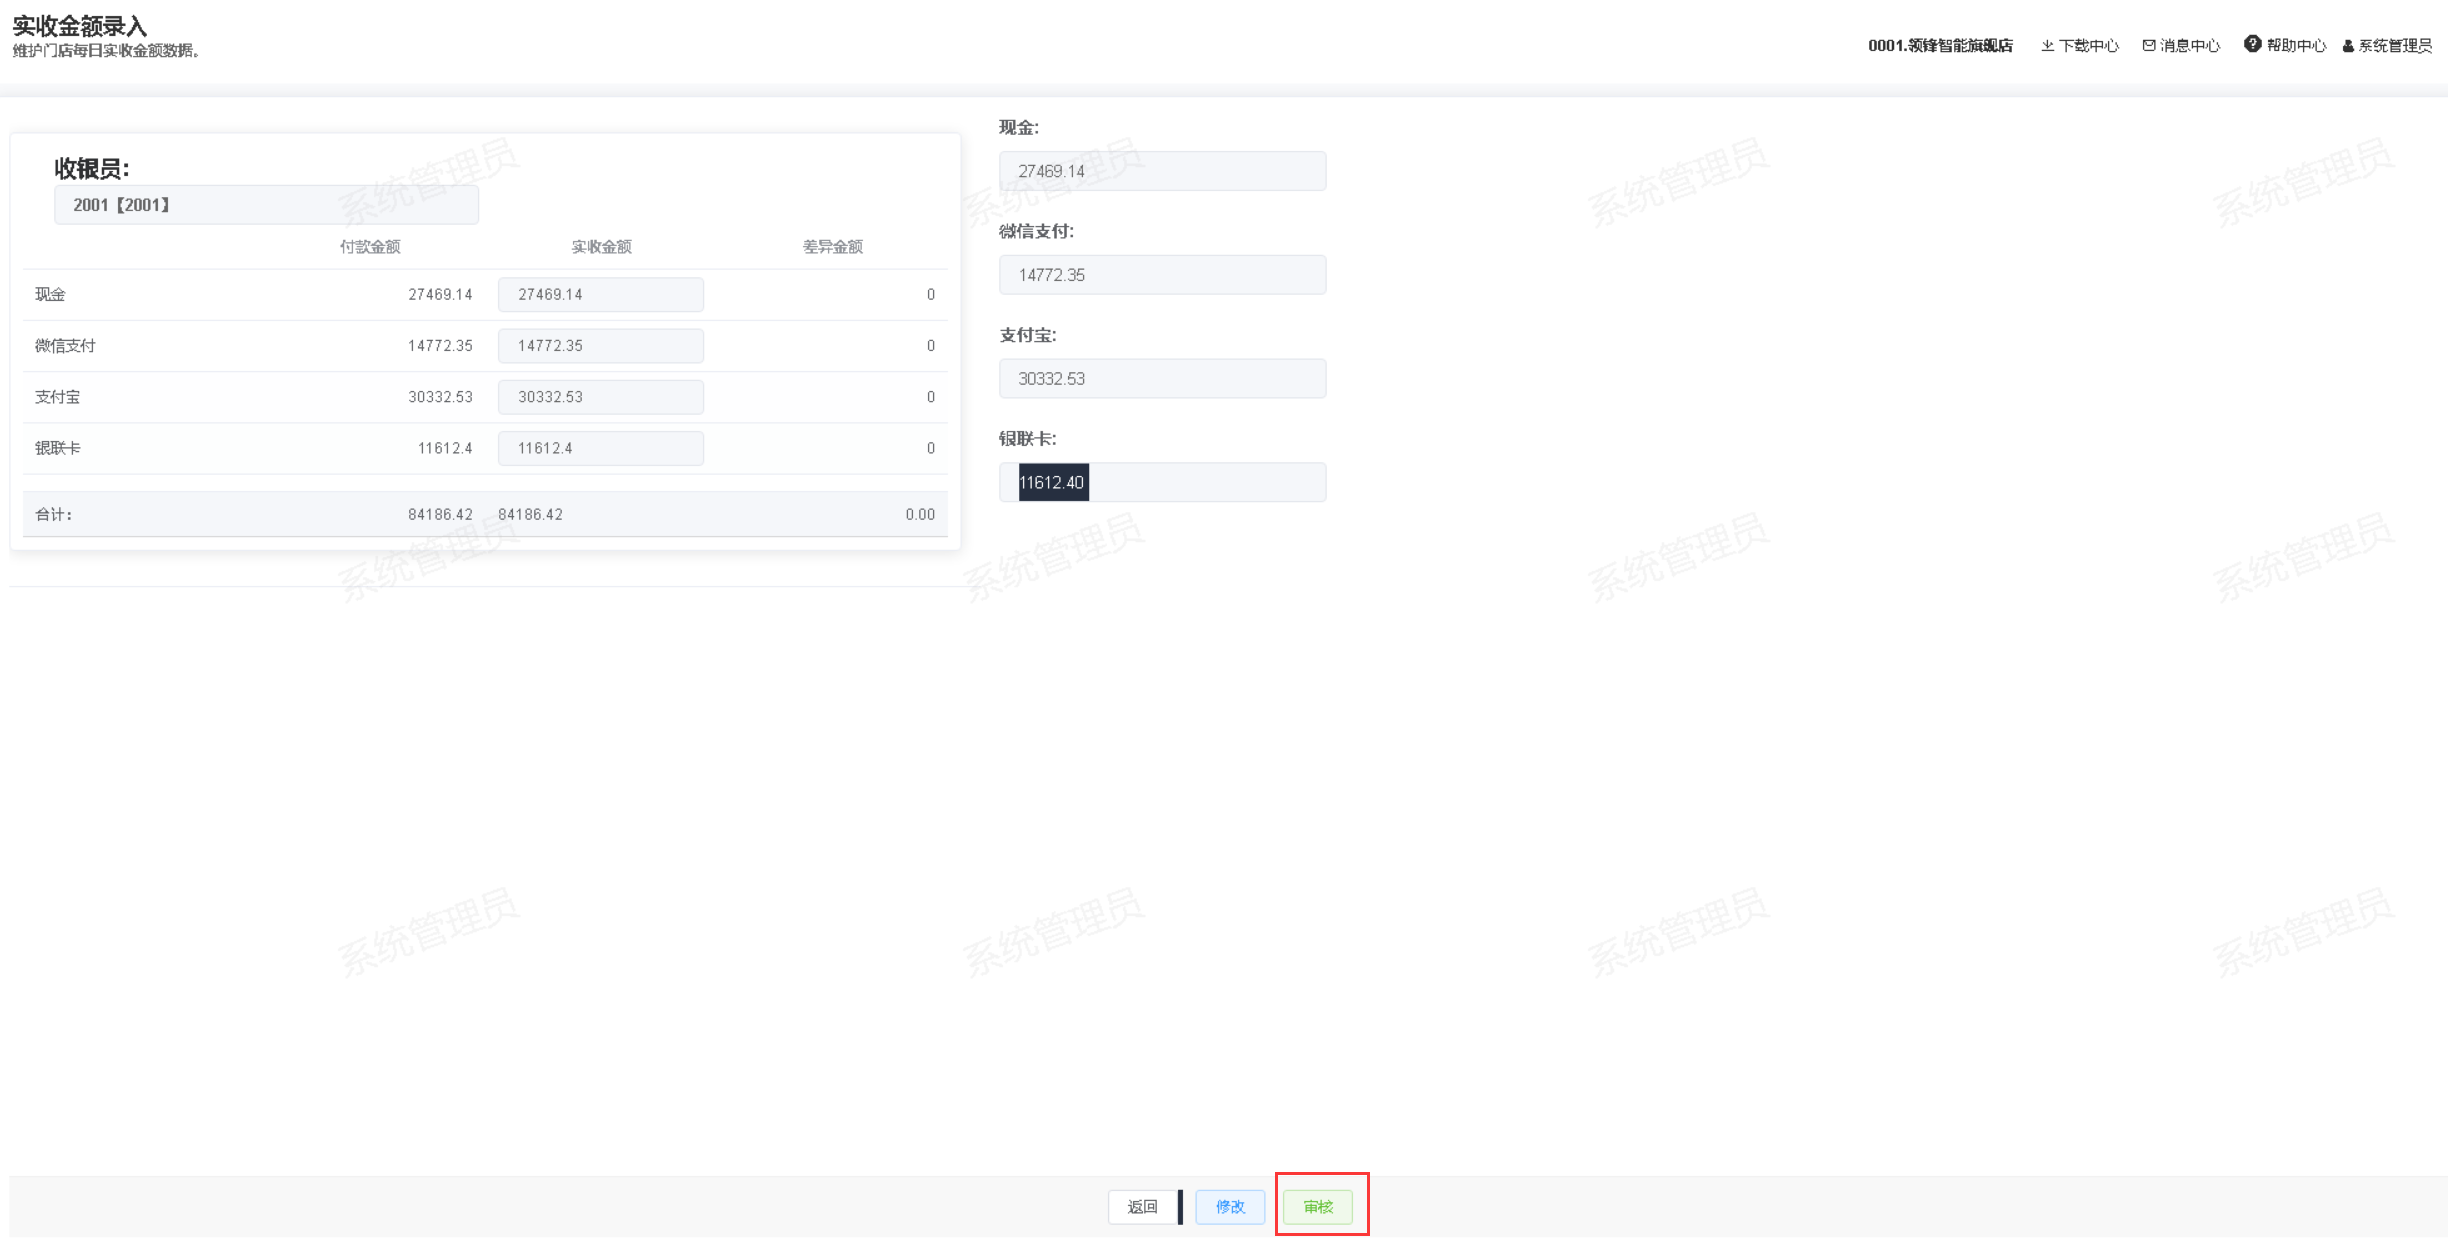Screen dimensions: 2448x1239
Task: Click the 消息中心 envelope icon
Action: (2148, 46)
